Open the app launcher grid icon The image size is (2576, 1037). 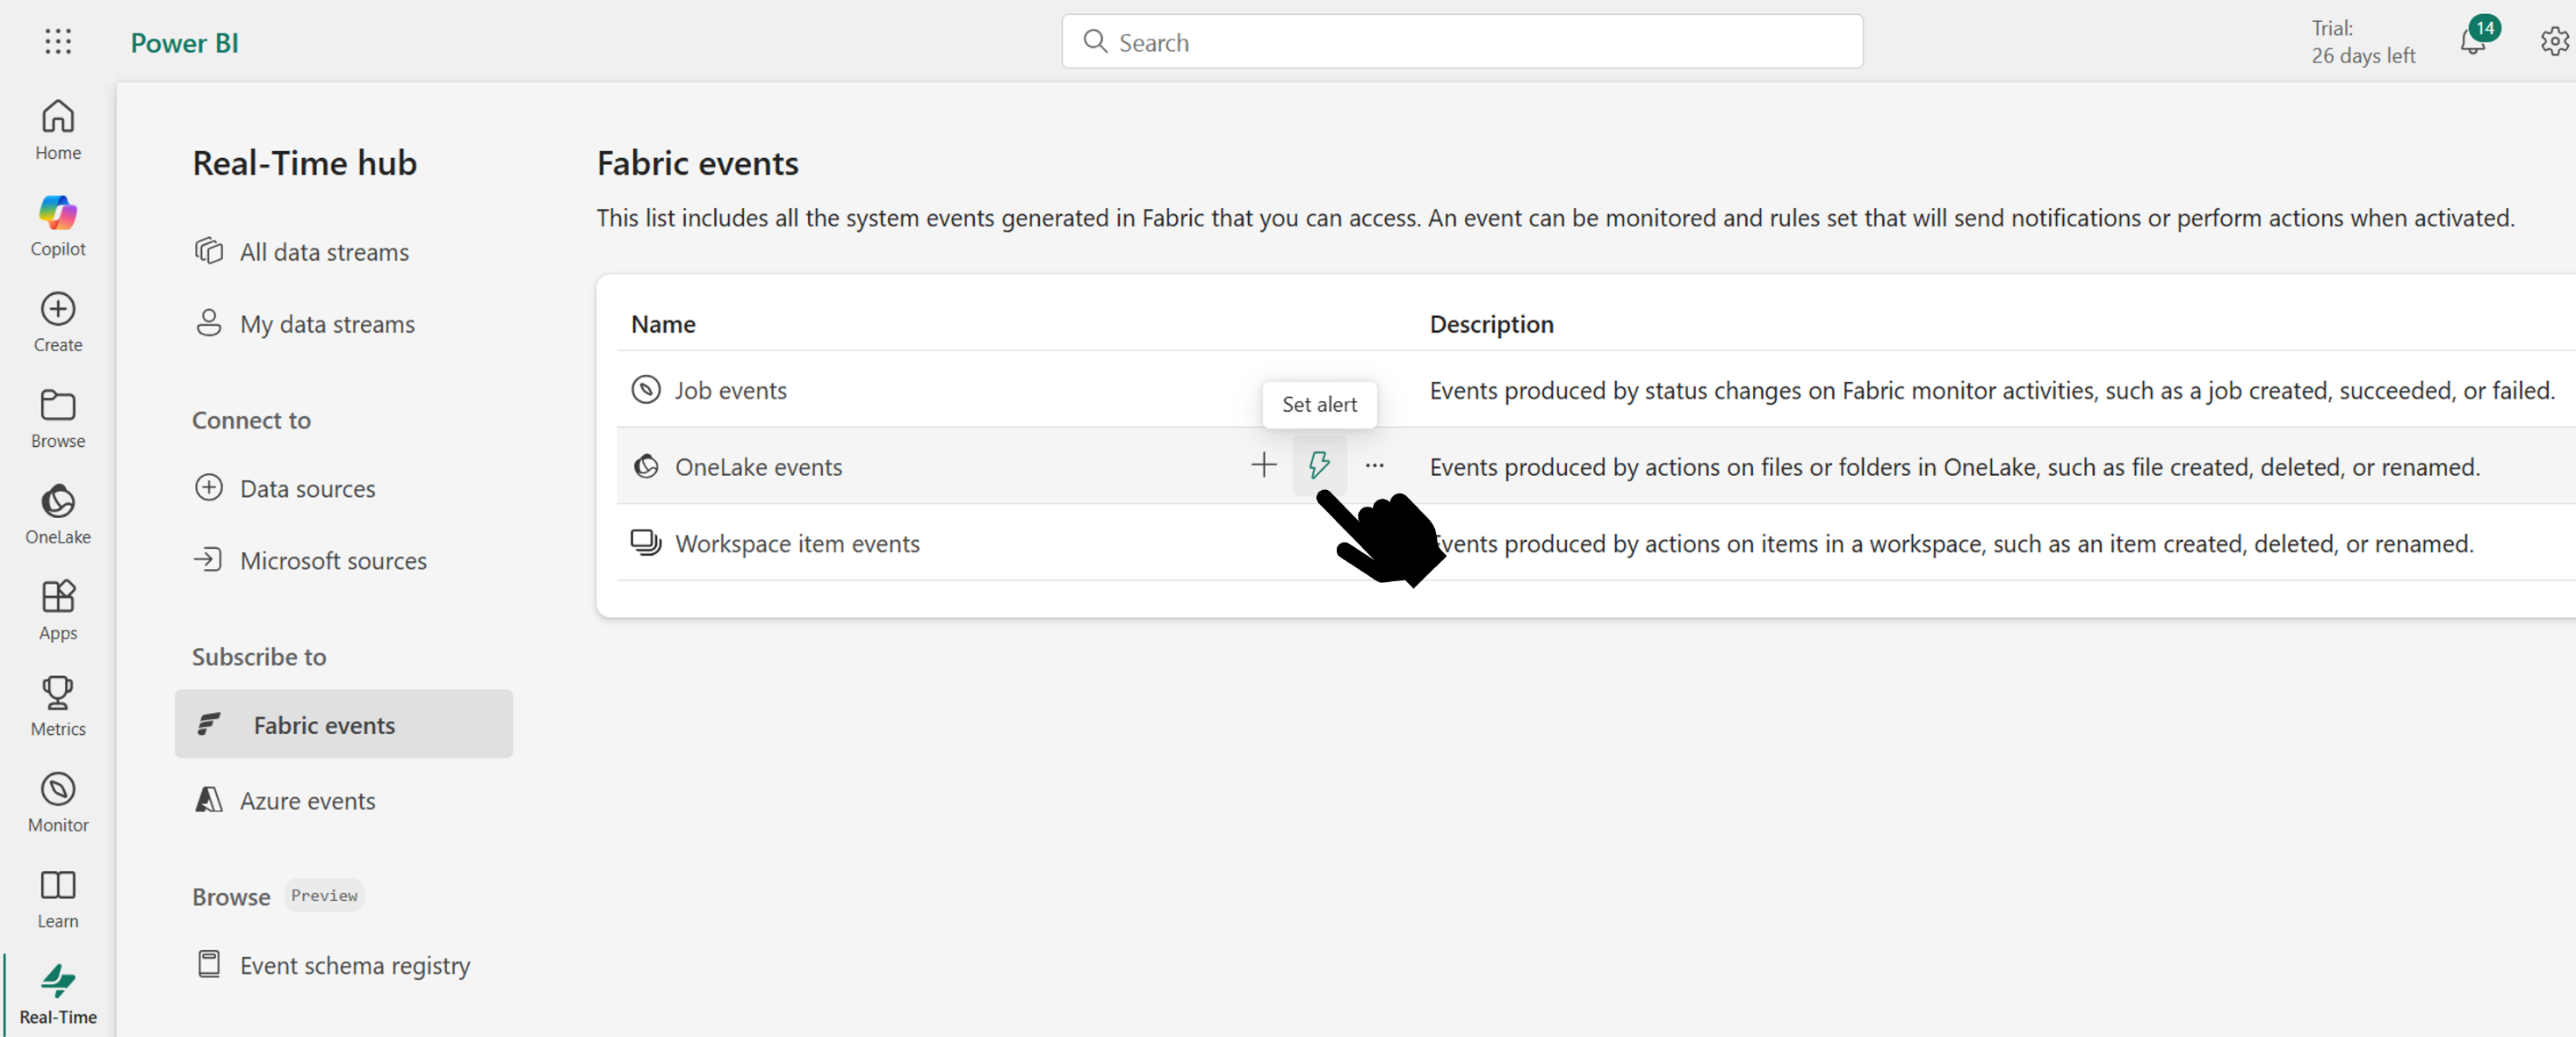coord(58,41)
